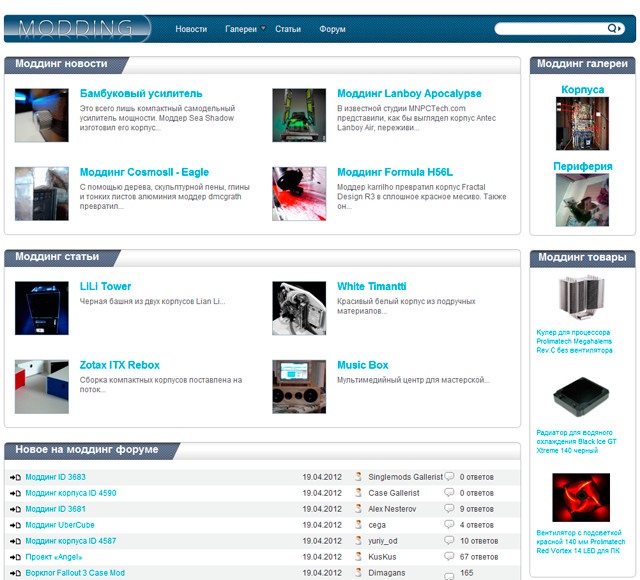Click topic icon beside Моддинг UberCube
This screenshot has width=640, height=580.
click(16, 525)
